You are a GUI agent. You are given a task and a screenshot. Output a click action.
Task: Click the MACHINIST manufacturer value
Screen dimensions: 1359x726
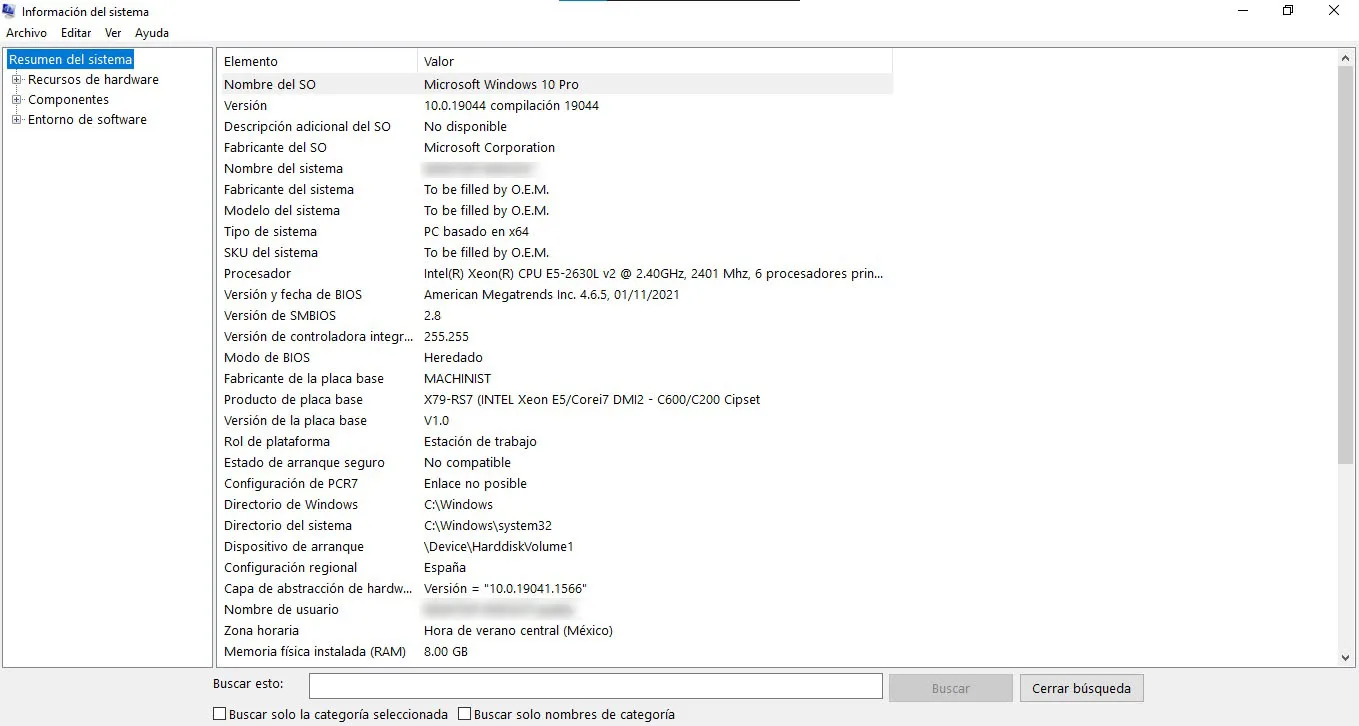(458, 379)
